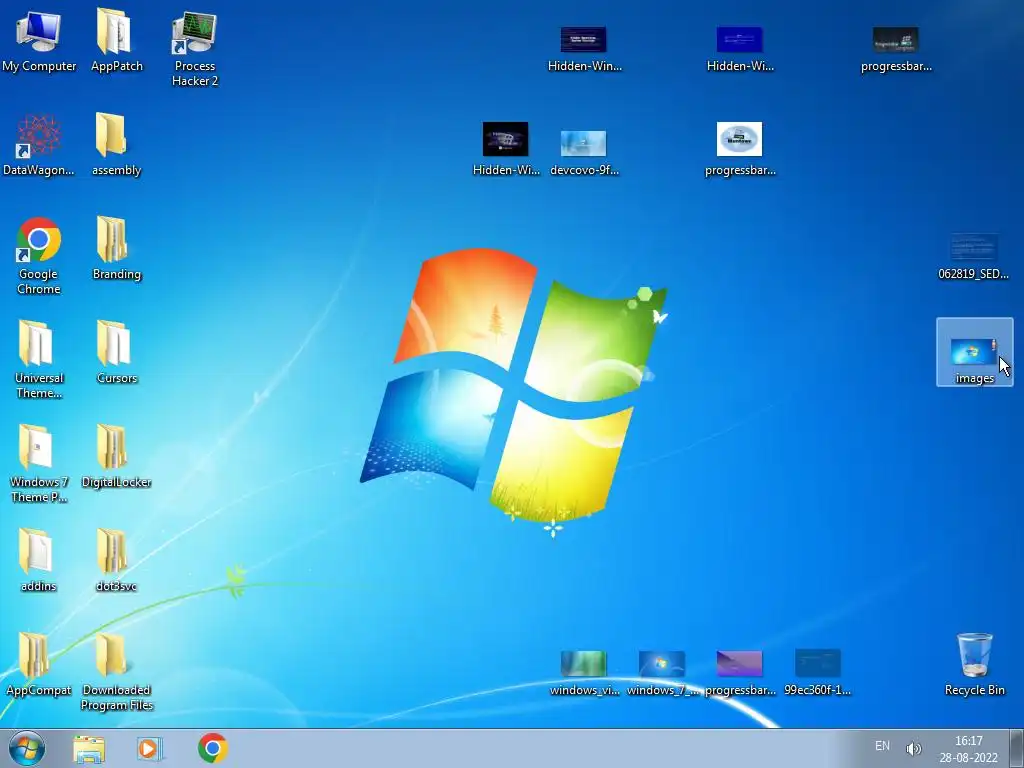Select the Downloaded Program Files folder
This screenshot has height=768, width=1024.
116,671
